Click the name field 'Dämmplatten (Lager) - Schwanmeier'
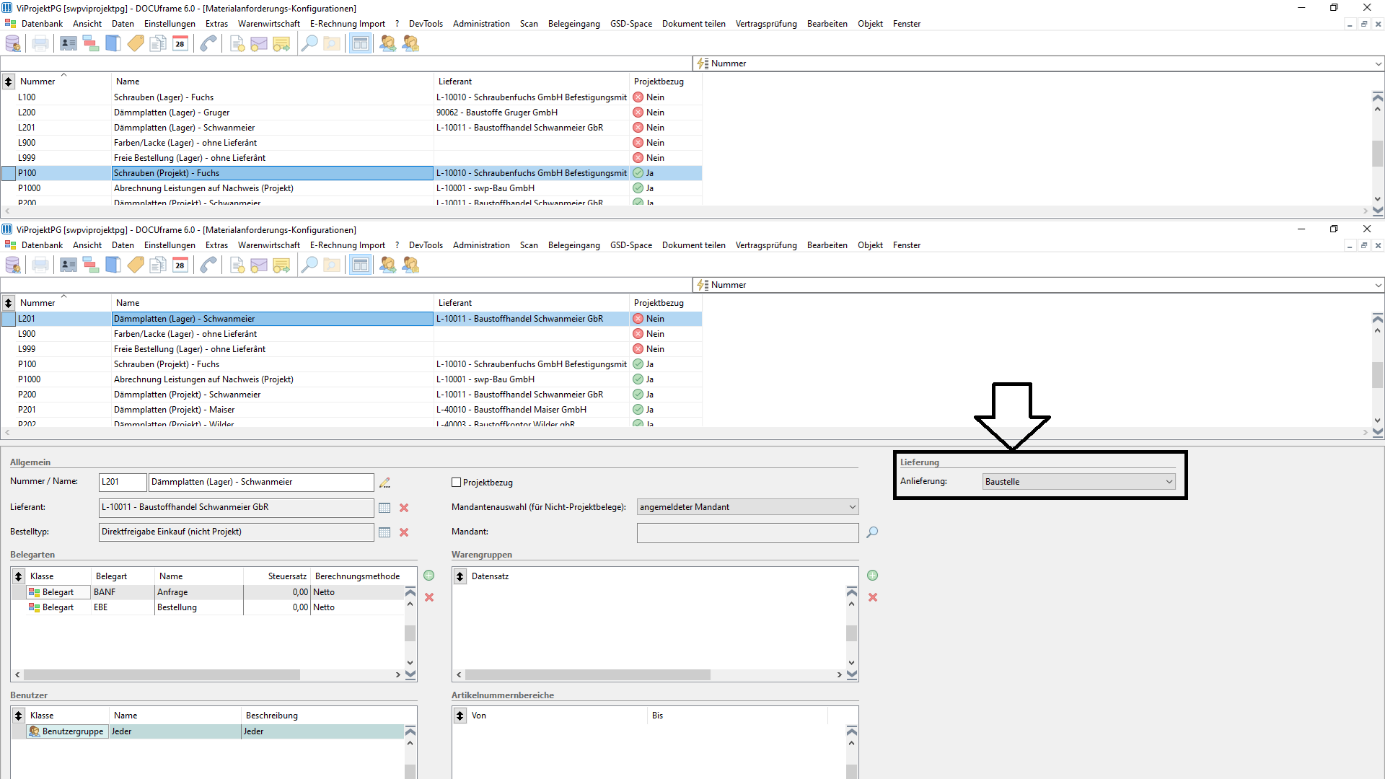This screenshot has width=1385, height=779. [261, 482]
